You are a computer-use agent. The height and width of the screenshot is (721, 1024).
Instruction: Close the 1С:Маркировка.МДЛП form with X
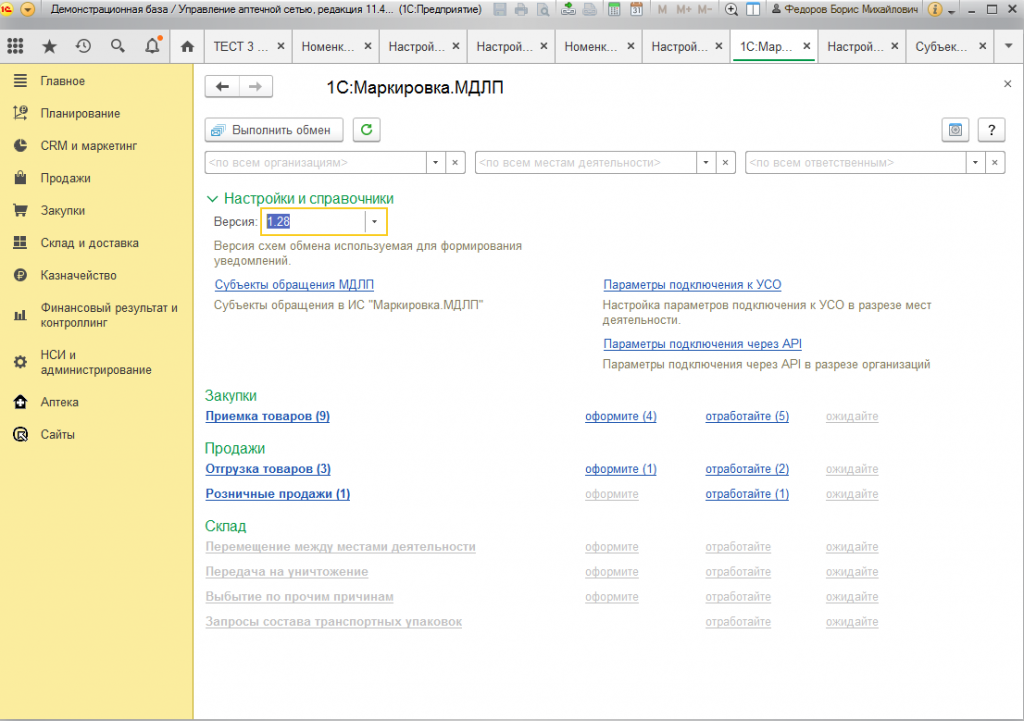click(x=1007, y=84)
